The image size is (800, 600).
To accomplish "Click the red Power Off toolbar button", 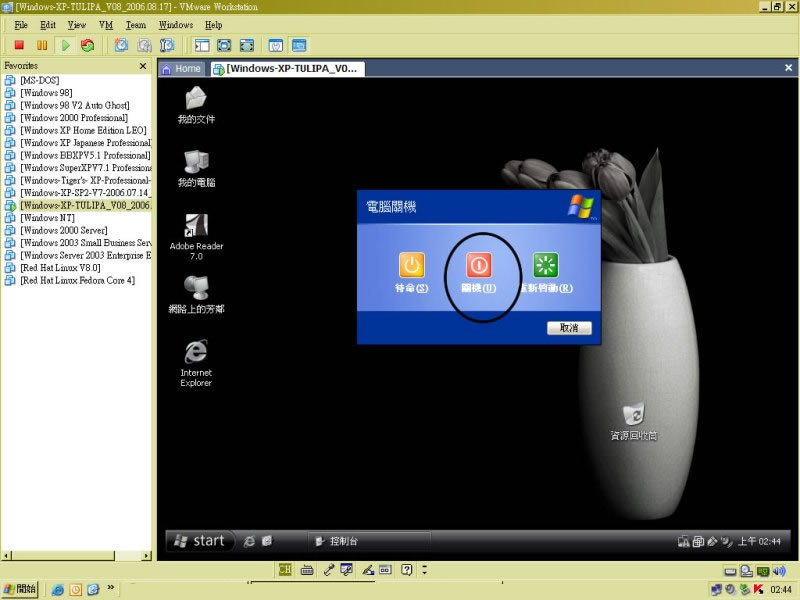I will (x=19, y=45).
